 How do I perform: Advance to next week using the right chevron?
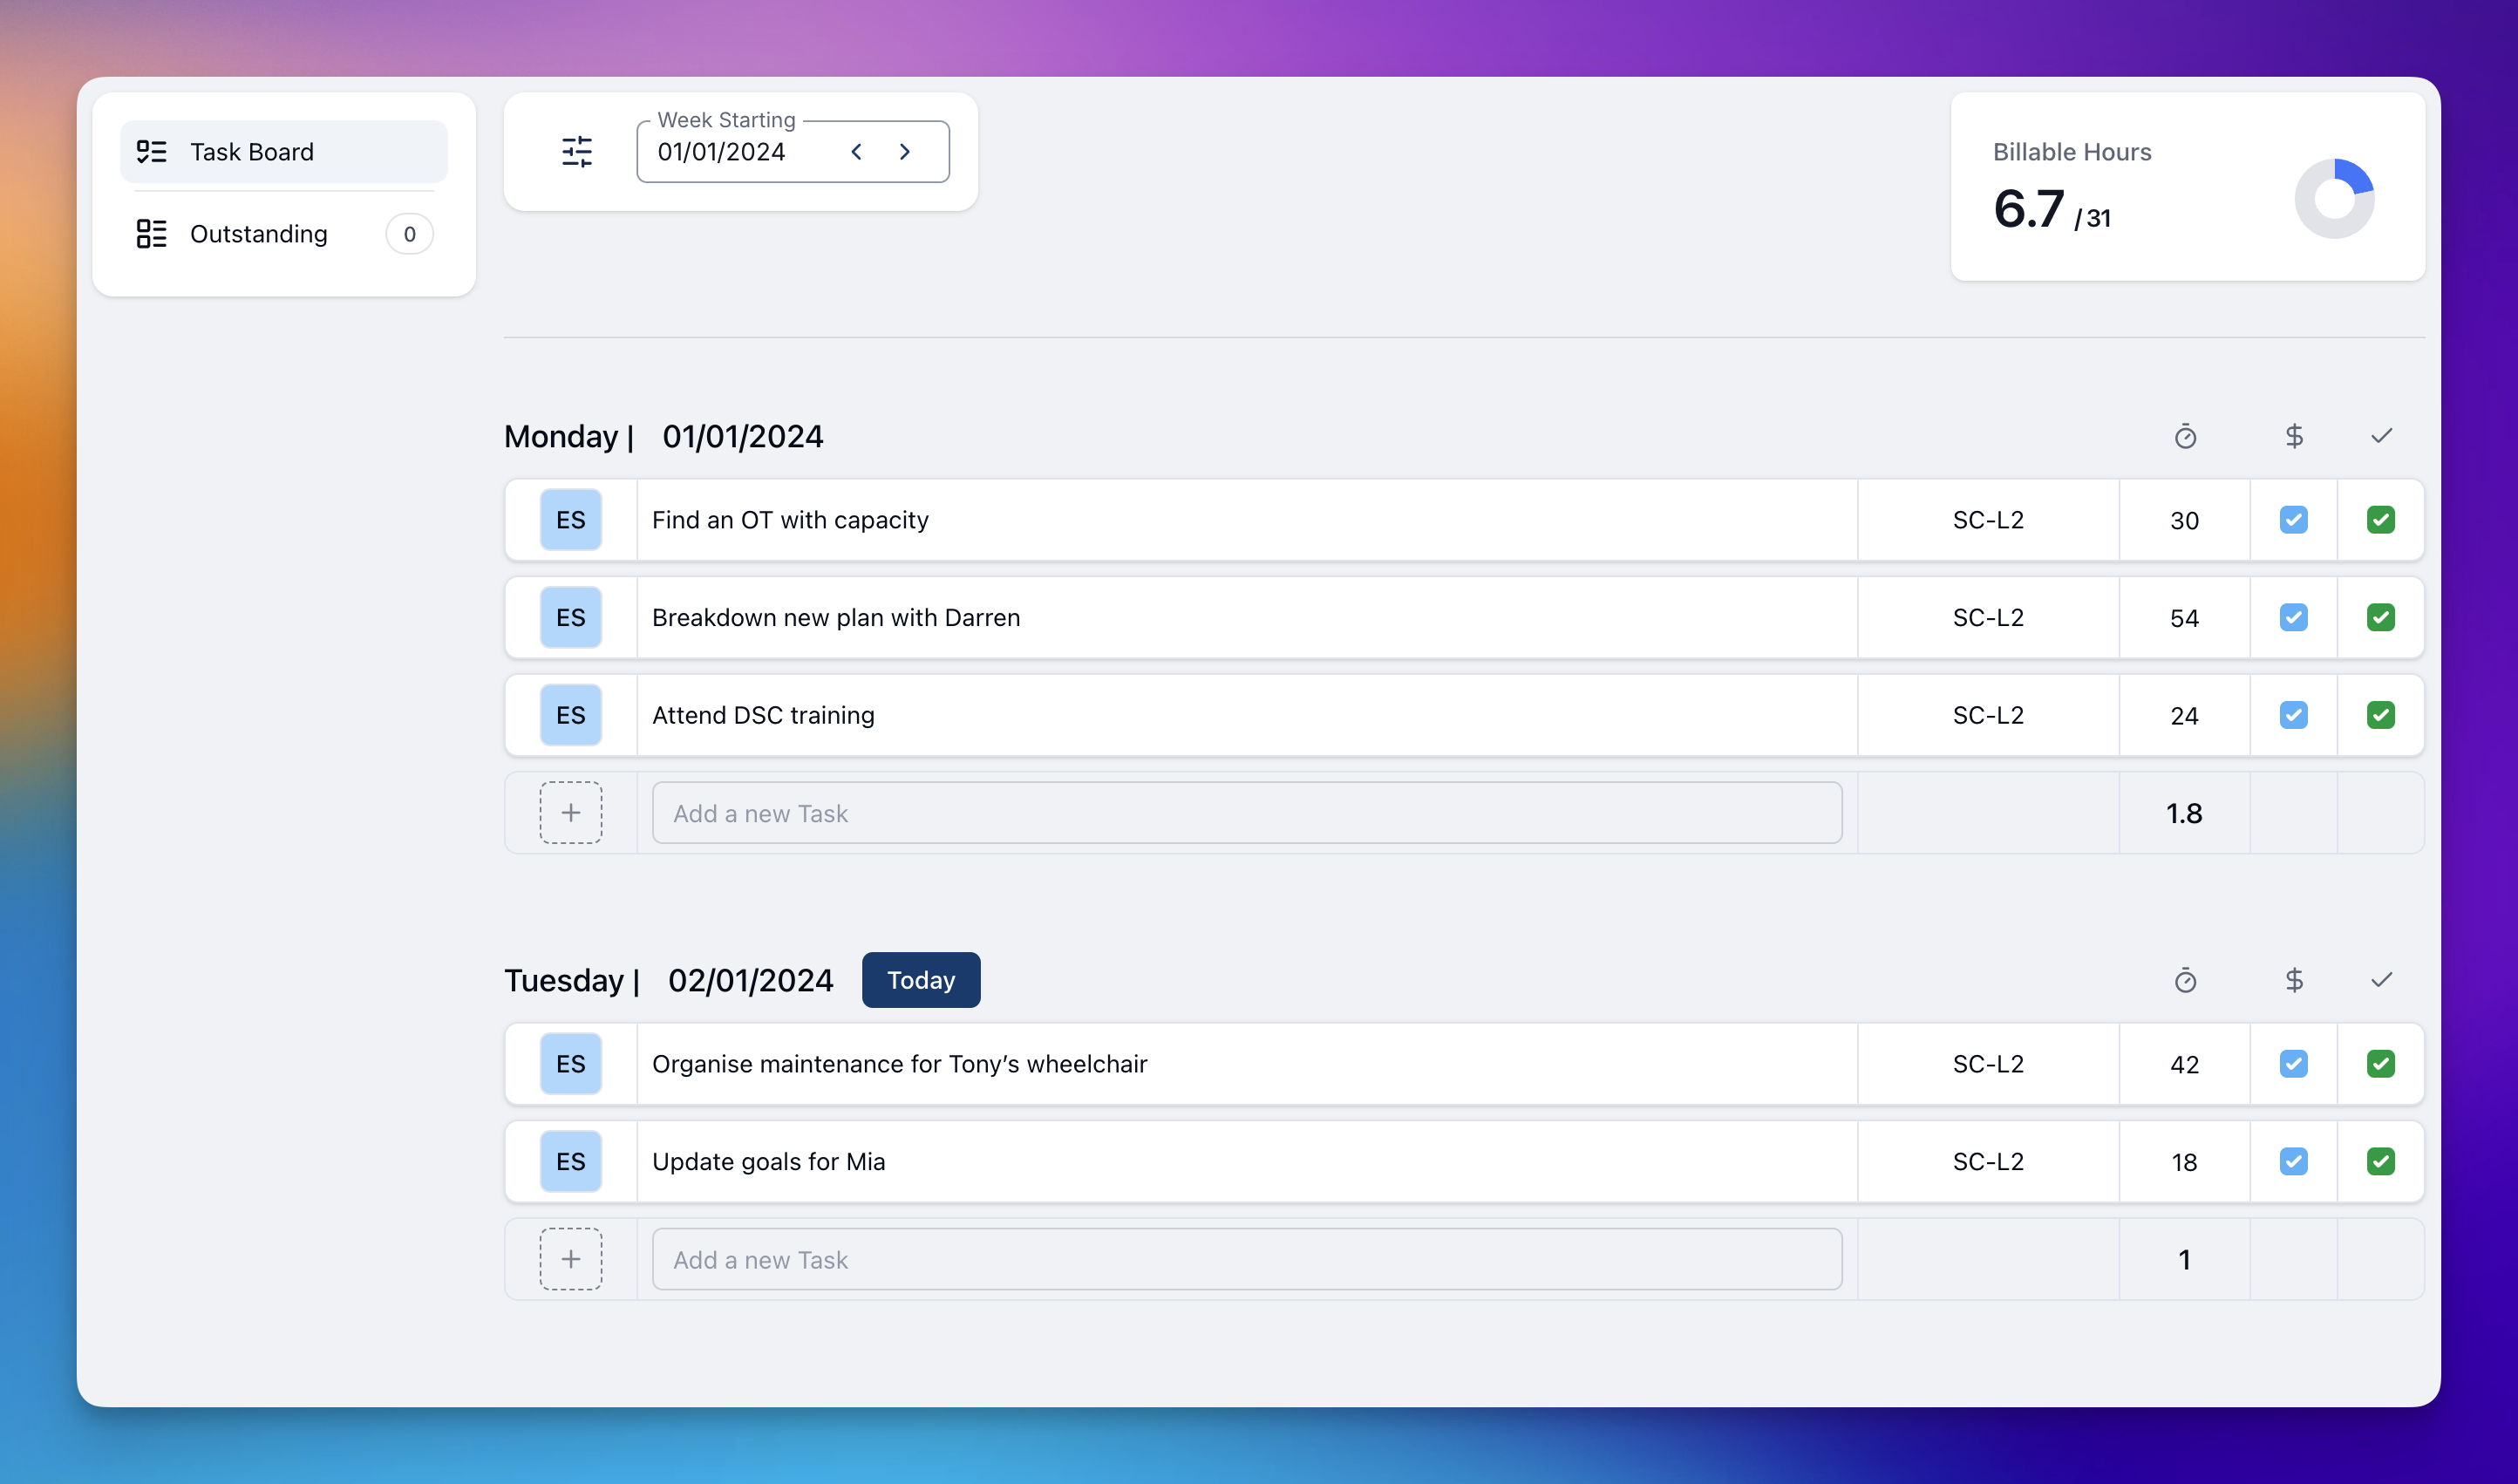tap(904, 151)
